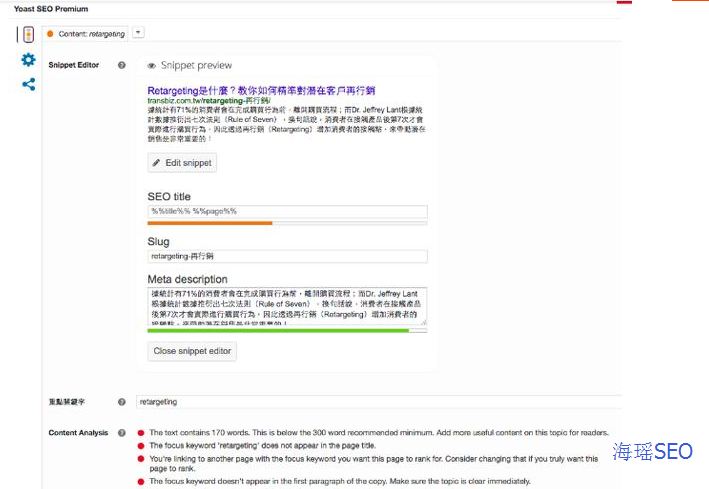
Task: Click the pencil icon on Edit snippet
Action: tap(156, 162)
